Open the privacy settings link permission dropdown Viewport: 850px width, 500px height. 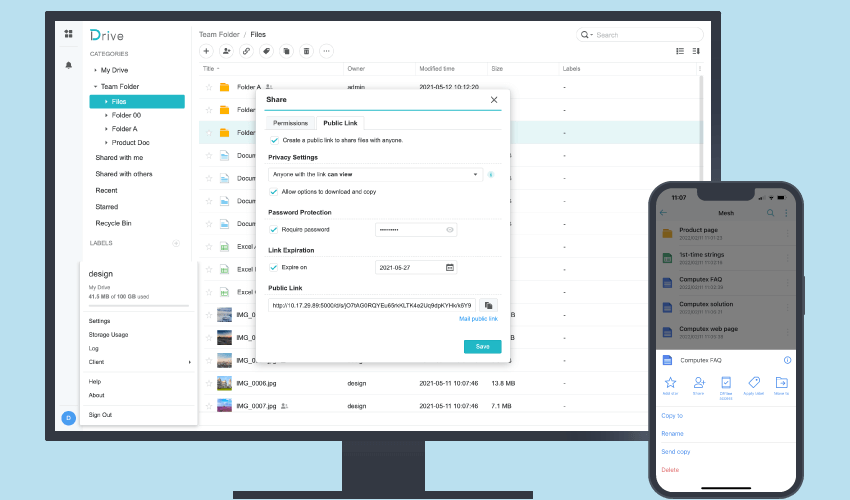(376, 174)
